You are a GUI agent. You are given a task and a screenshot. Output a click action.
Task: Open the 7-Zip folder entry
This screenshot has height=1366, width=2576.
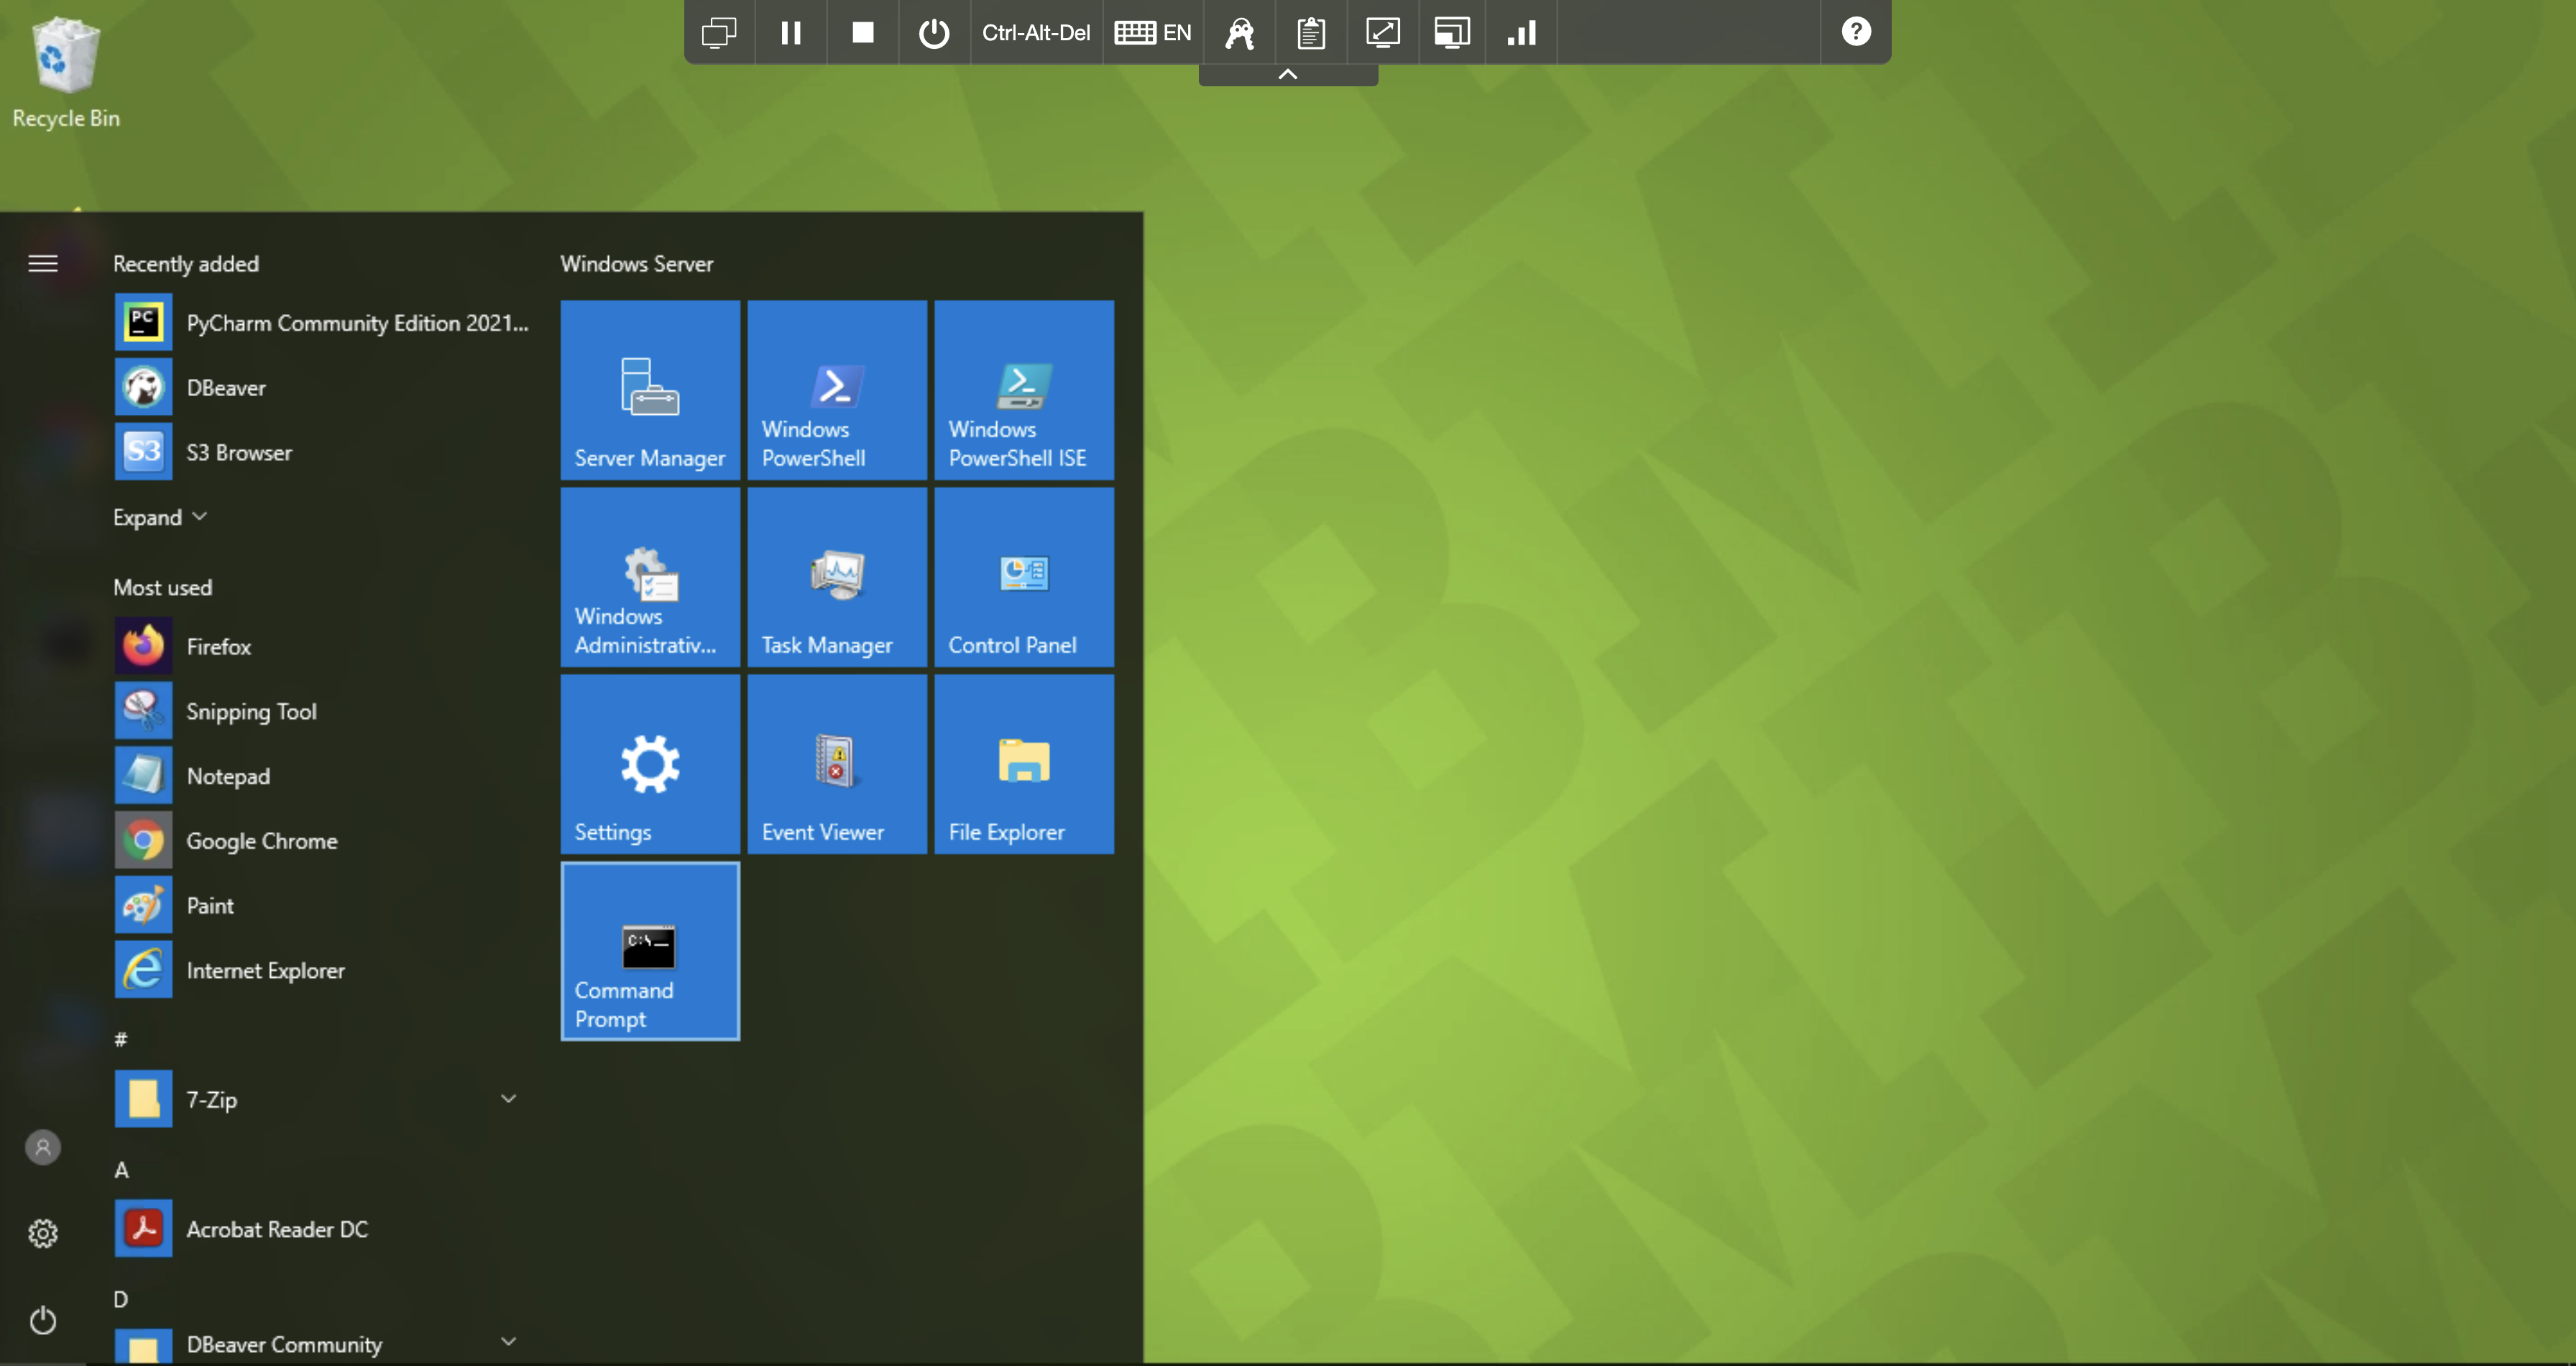(322, 1099)
